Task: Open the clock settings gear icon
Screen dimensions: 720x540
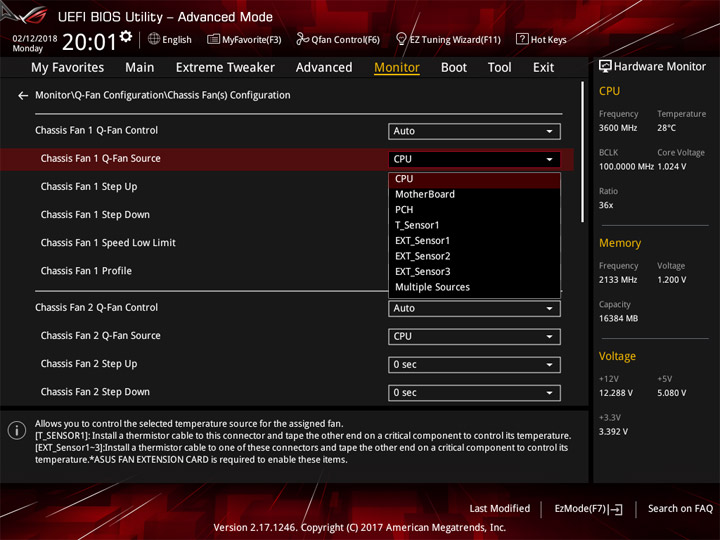Action: (x=126, y=36)
